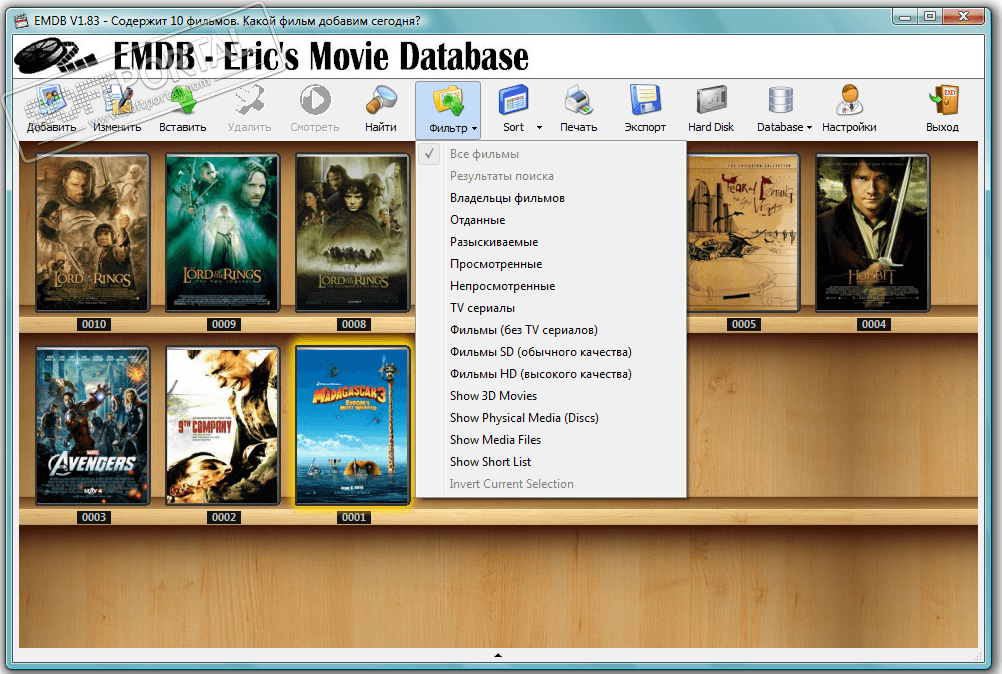The height and width of the screenshot is (674, 1002).
Task: Toggle the checked Все фильмы filter
Action: coord(551,154)
